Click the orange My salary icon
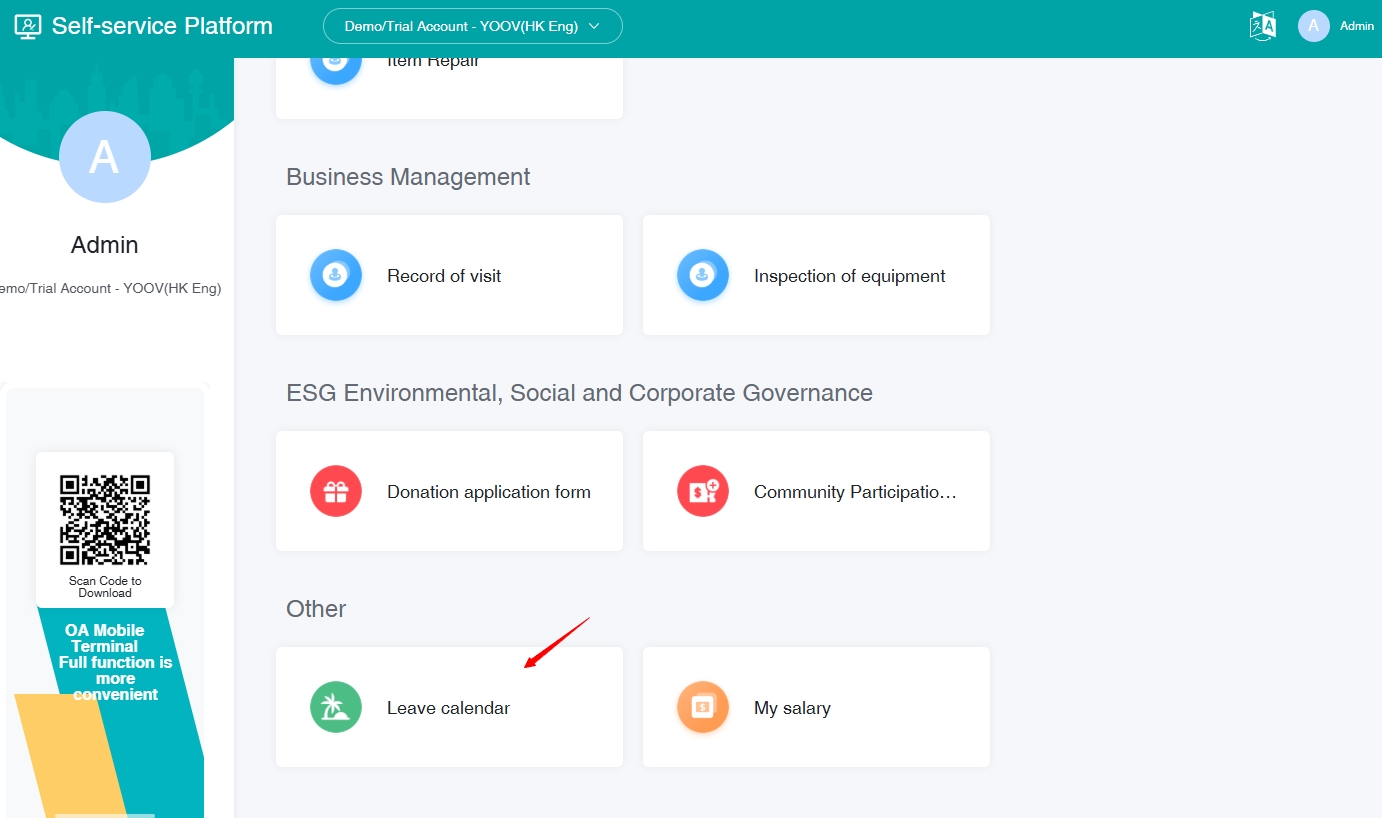Image resolution: width=1382 pixels, height=818 pixels. [x=703, y=707]
